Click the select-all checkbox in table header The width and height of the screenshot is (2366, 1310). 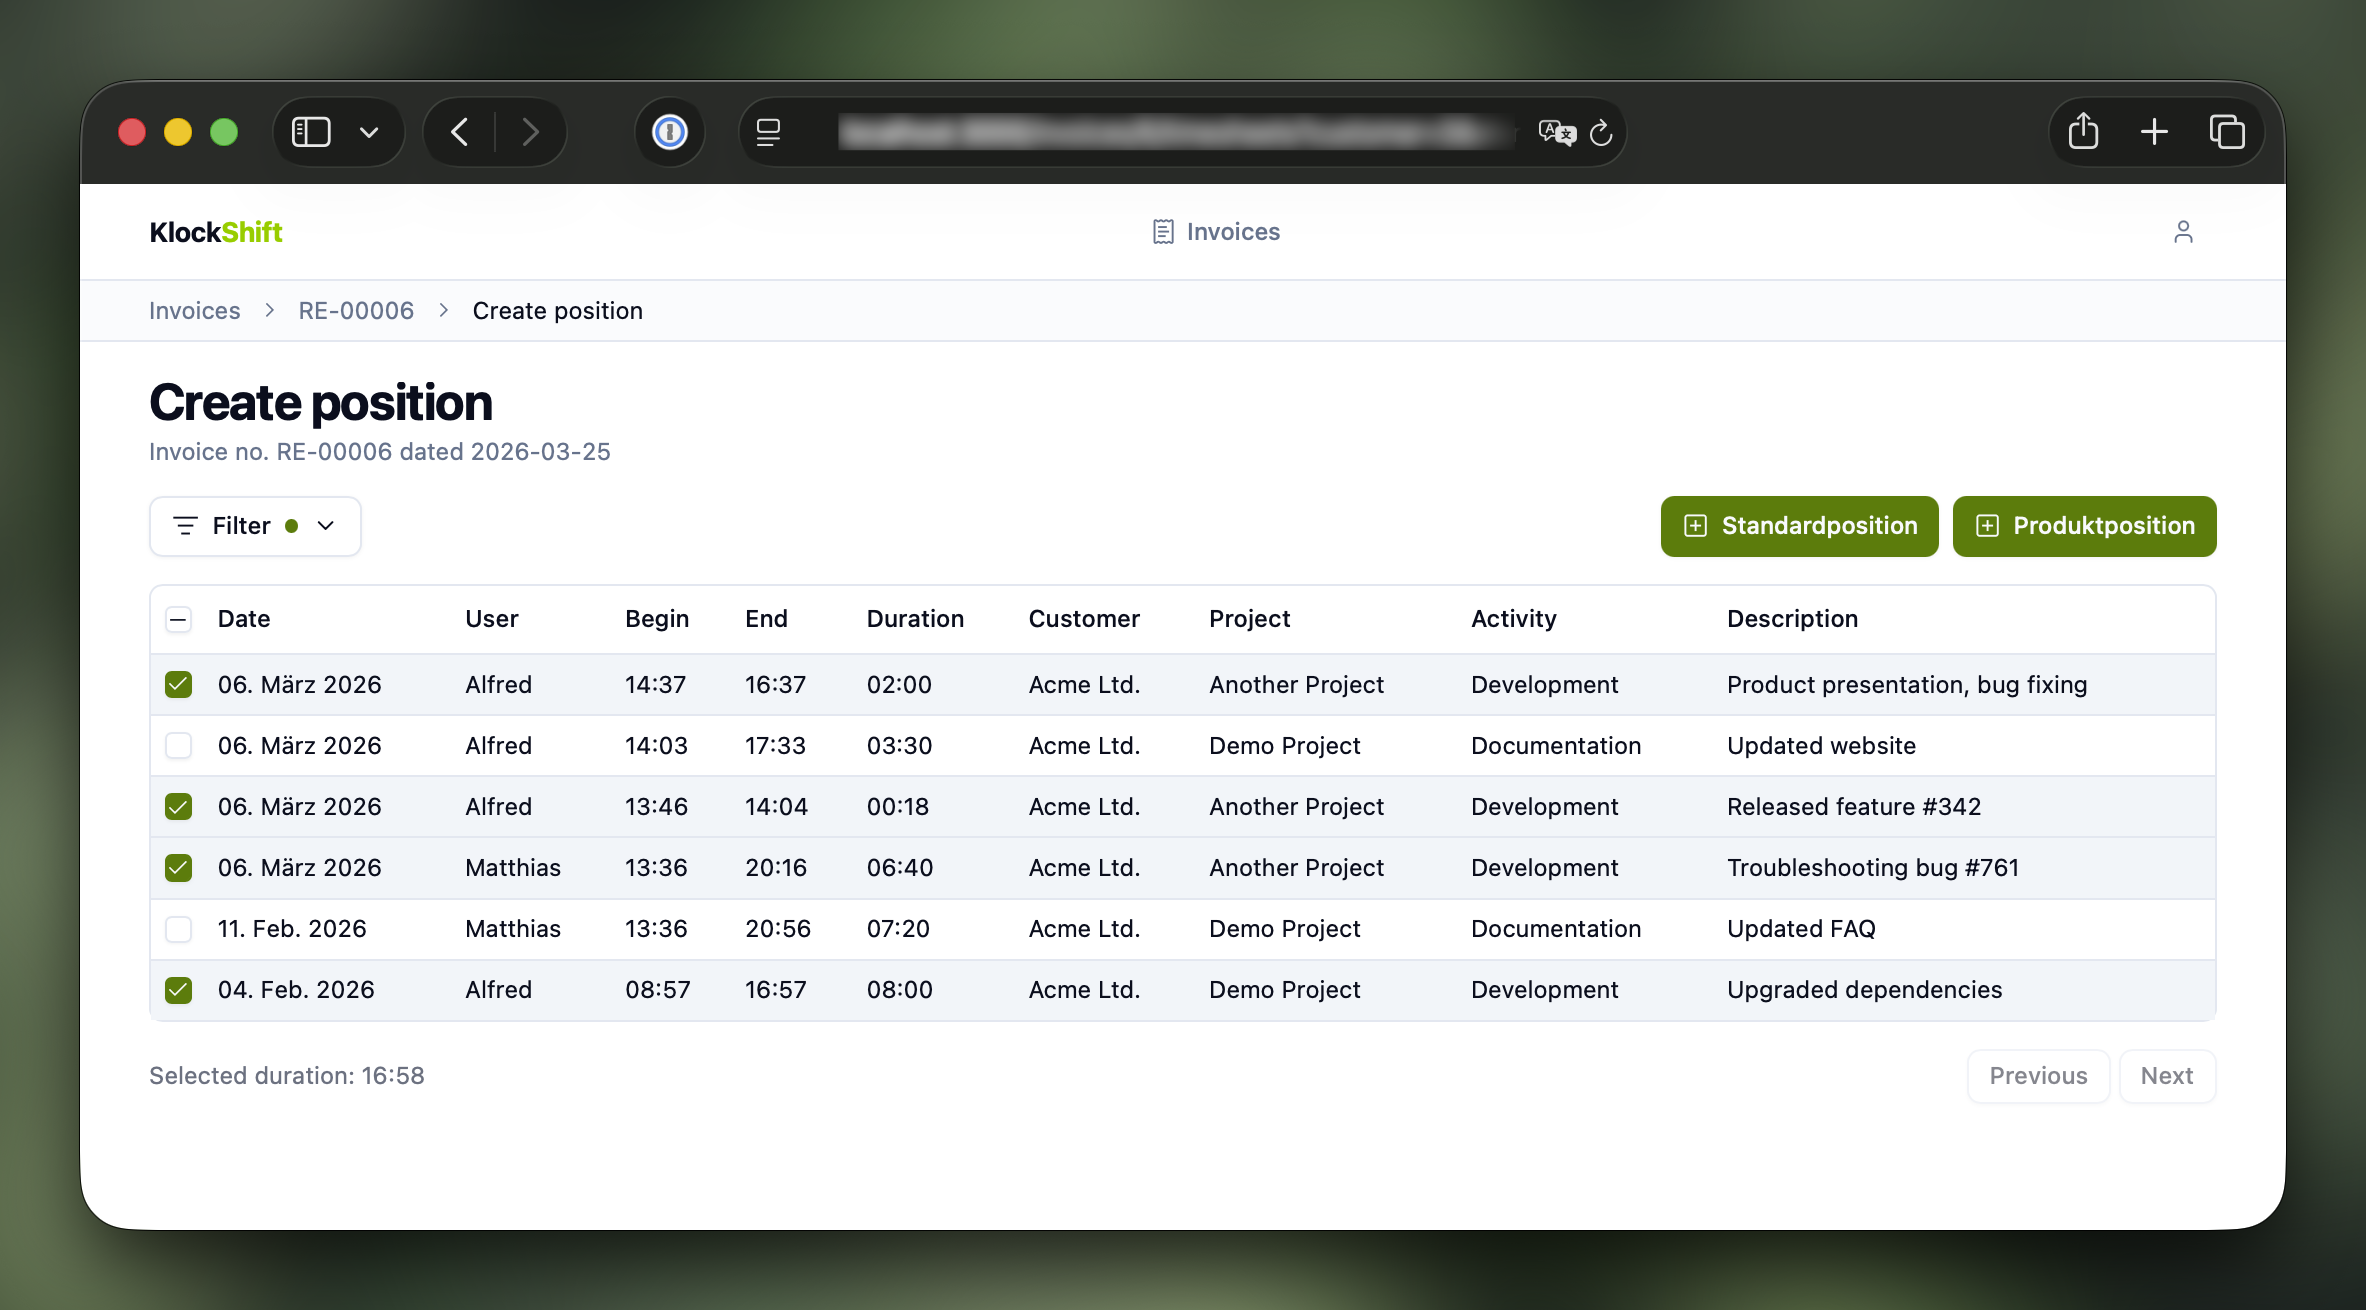click(x=178, y=619)
